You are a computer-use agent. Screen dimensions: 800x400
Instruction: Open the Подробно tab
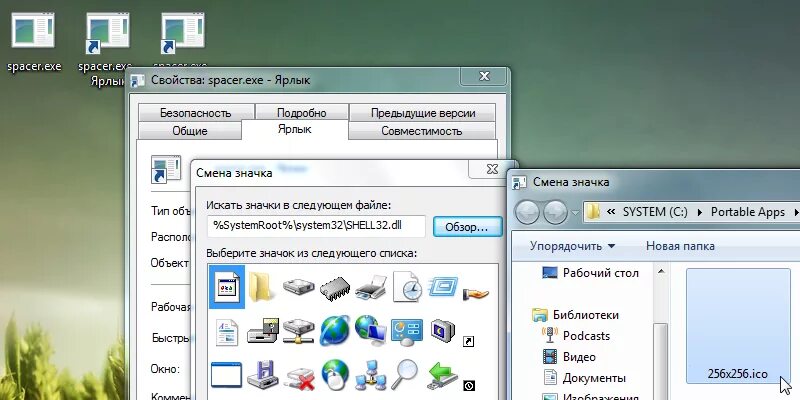302,113
